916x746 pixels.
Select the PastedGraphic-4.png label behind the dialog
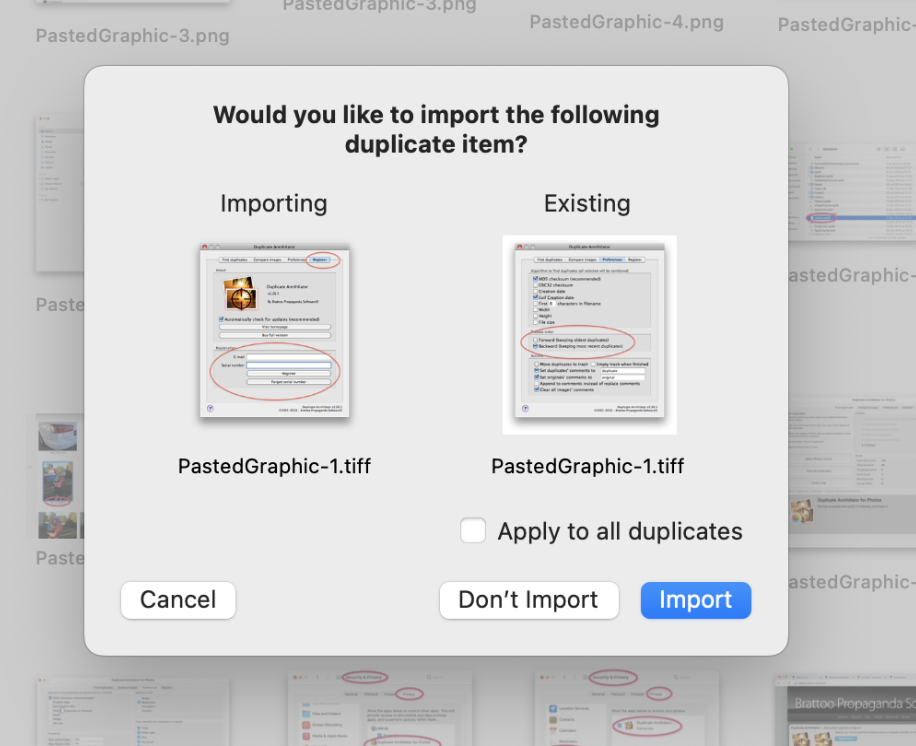pyautogui.click(x=626, y=22)
